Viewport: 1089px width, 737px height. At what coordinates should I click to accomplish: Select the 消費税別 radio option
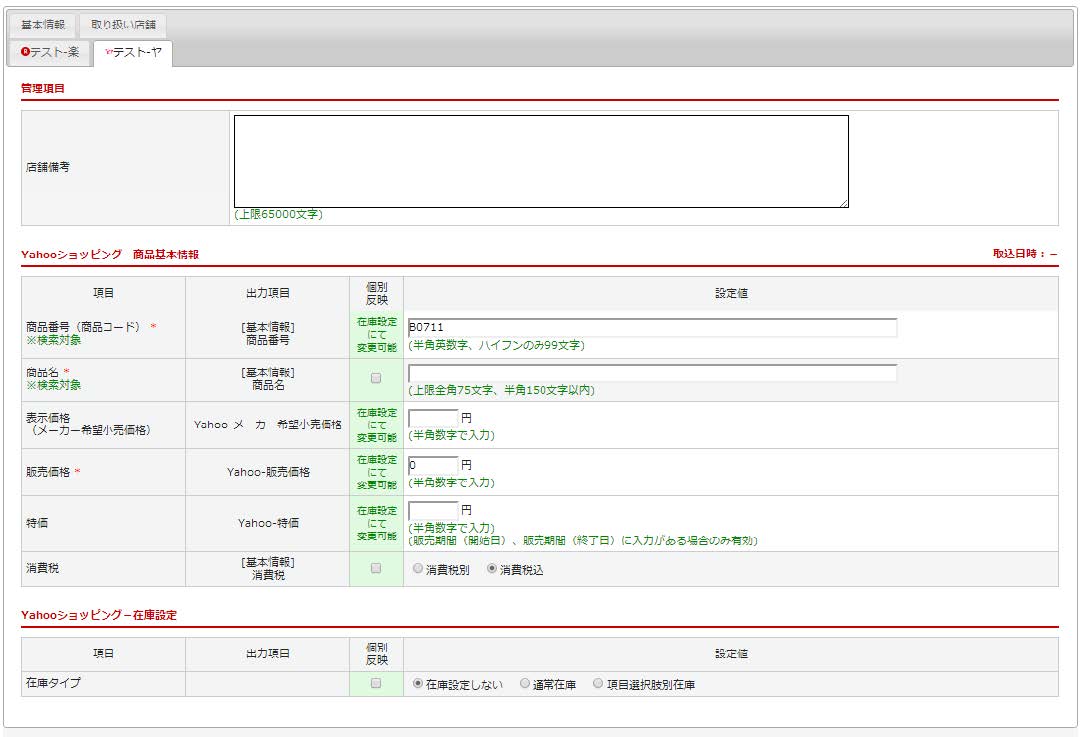[418, 569]
